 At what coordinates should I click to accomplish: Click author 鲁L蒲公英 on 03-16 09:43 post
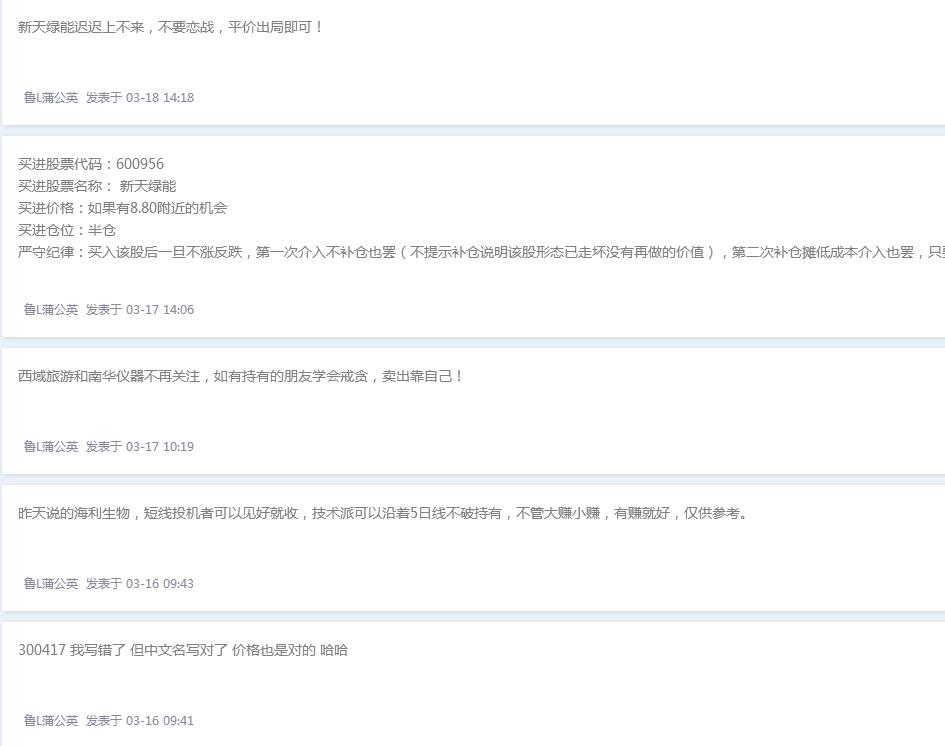click(51, 583)
